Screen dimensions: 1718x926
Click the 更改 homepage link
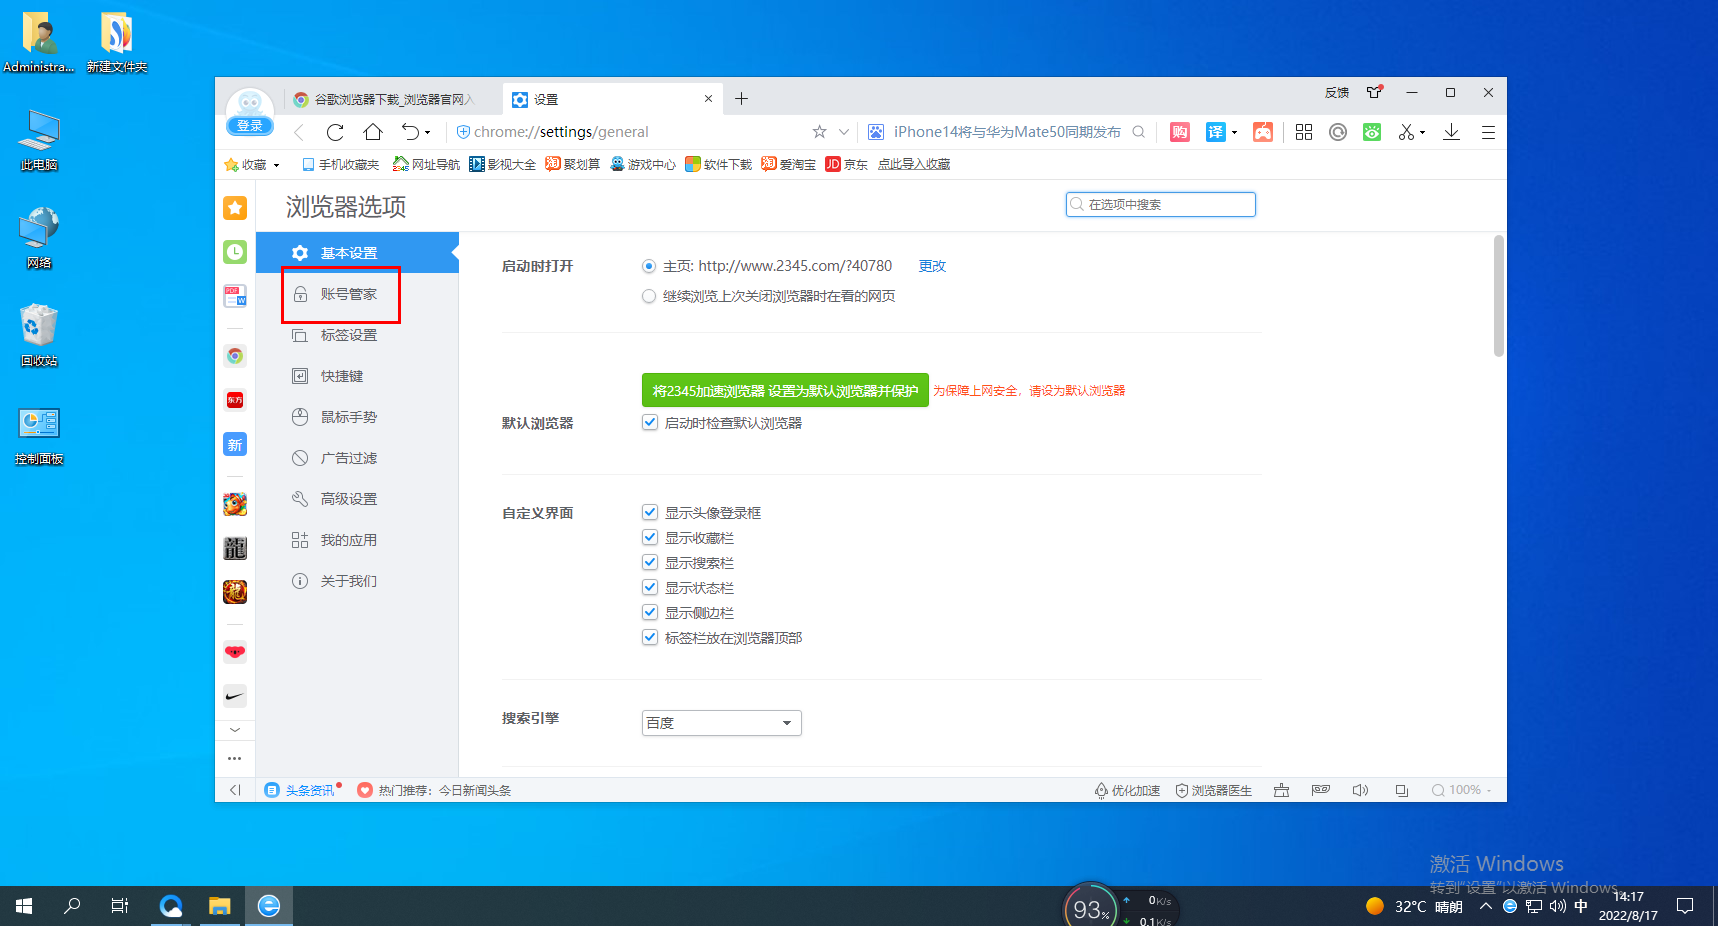point(932,266)
